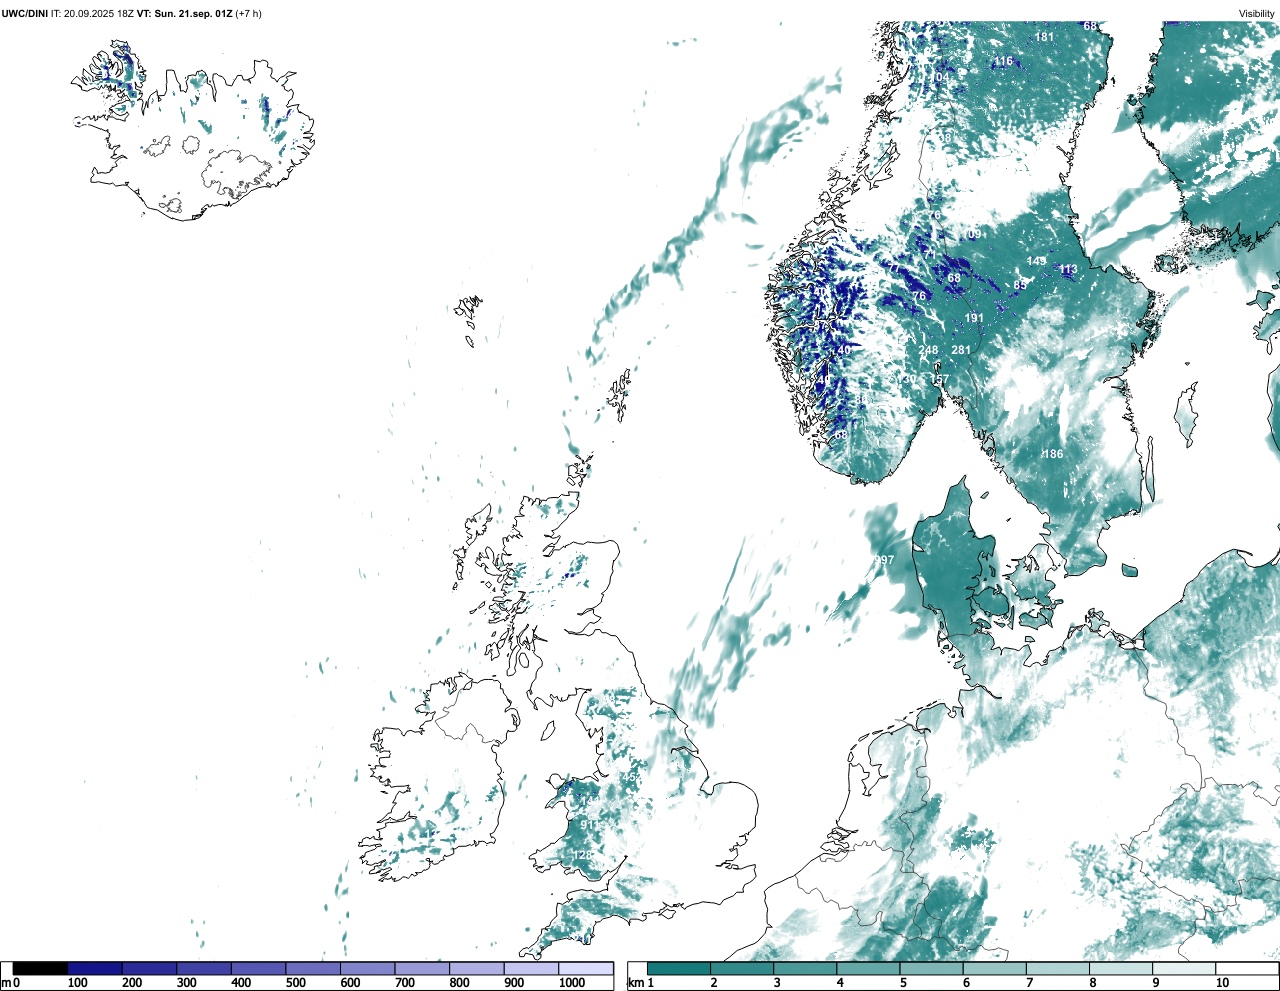Click the '(+7 h)' forecast offset text
1280x991 pixels.
248,14
